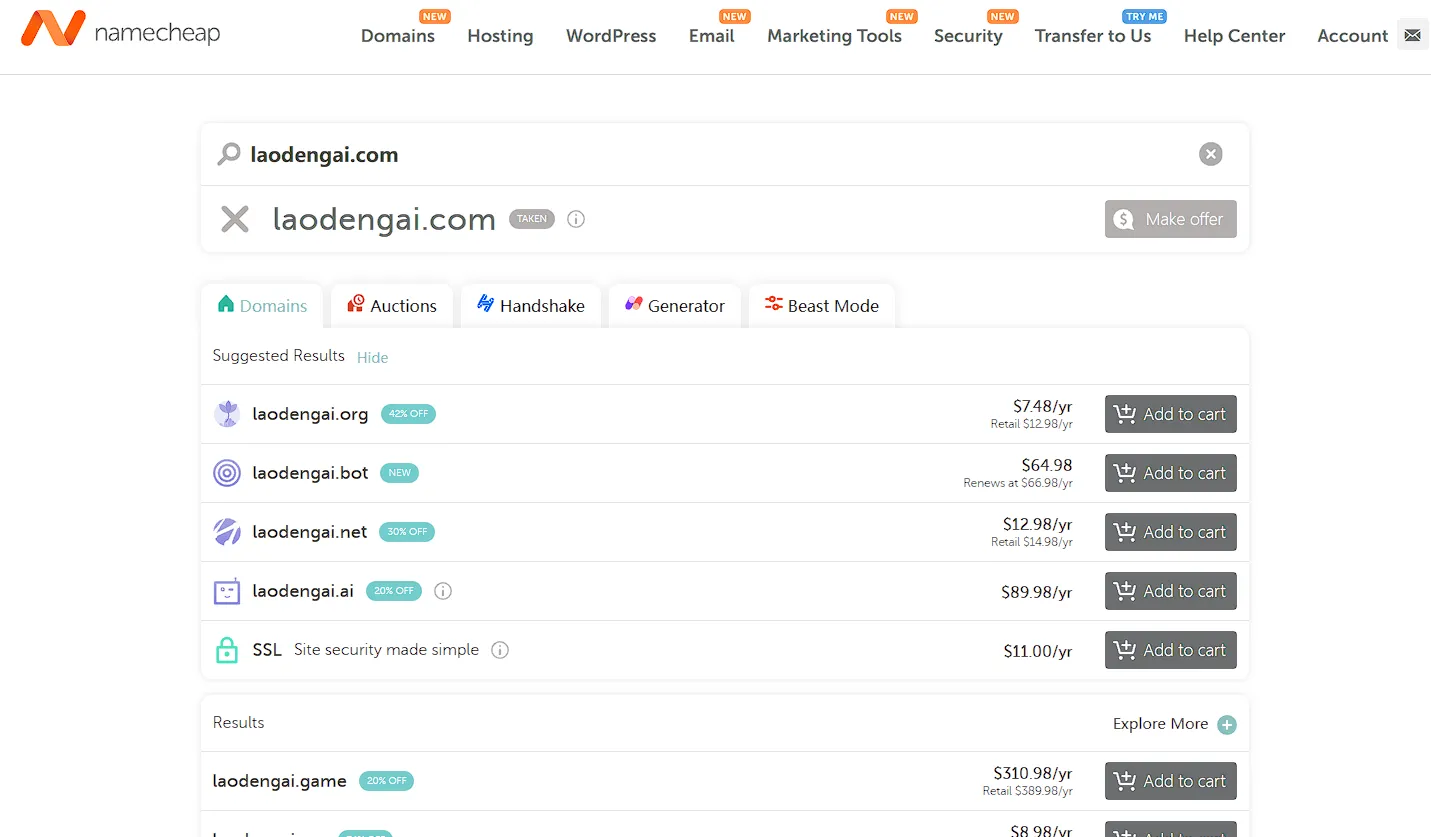Switch to the Beast Mode tab

[x=822, y=306]
